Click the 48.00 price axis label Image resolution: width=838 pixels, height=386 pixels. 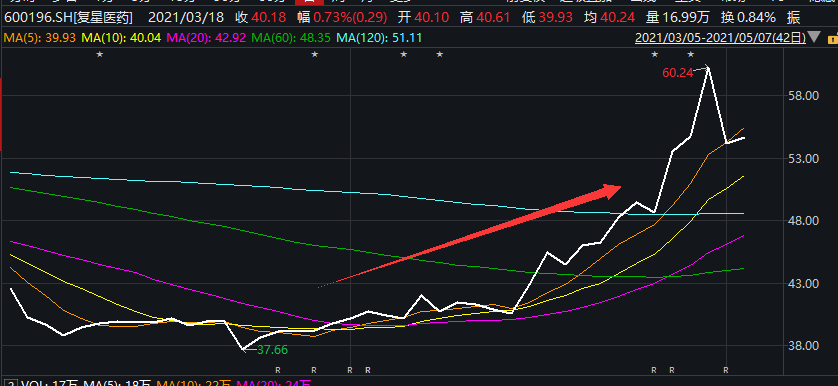coord(804,221)
